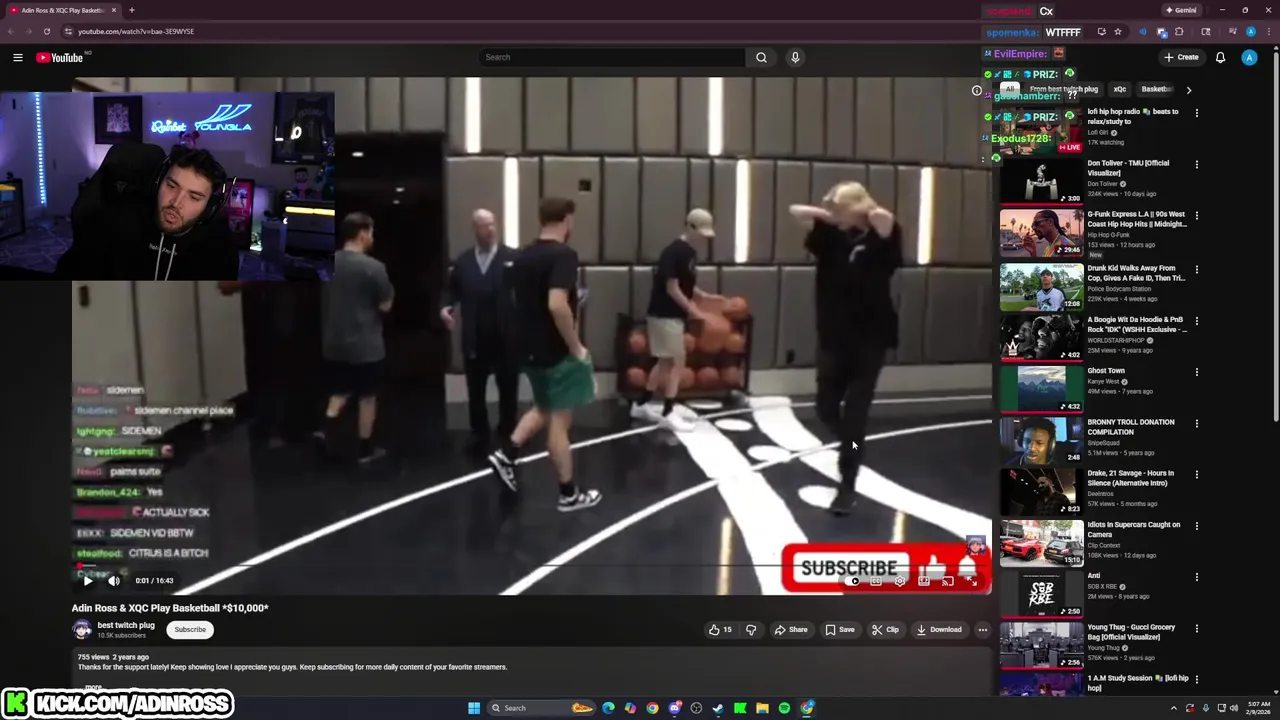
Task: Reload the page in Chrome
Action: click(x=46, y=31)
